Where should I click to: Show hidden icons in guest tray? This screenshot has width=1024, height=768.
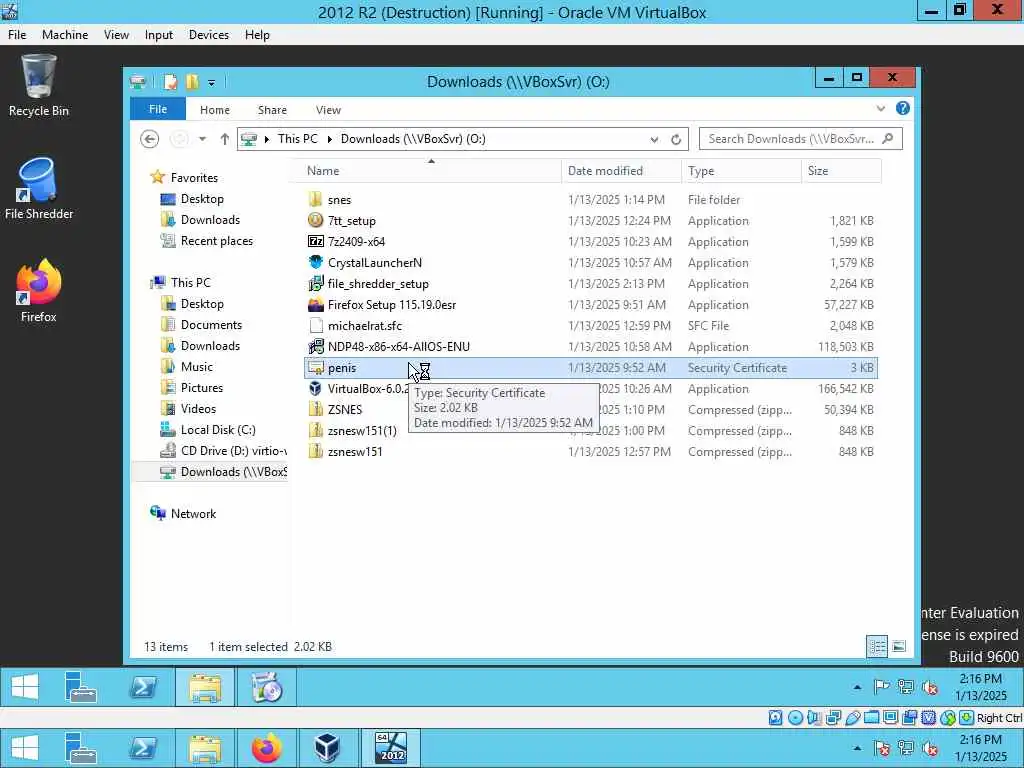tap(857, 687)
